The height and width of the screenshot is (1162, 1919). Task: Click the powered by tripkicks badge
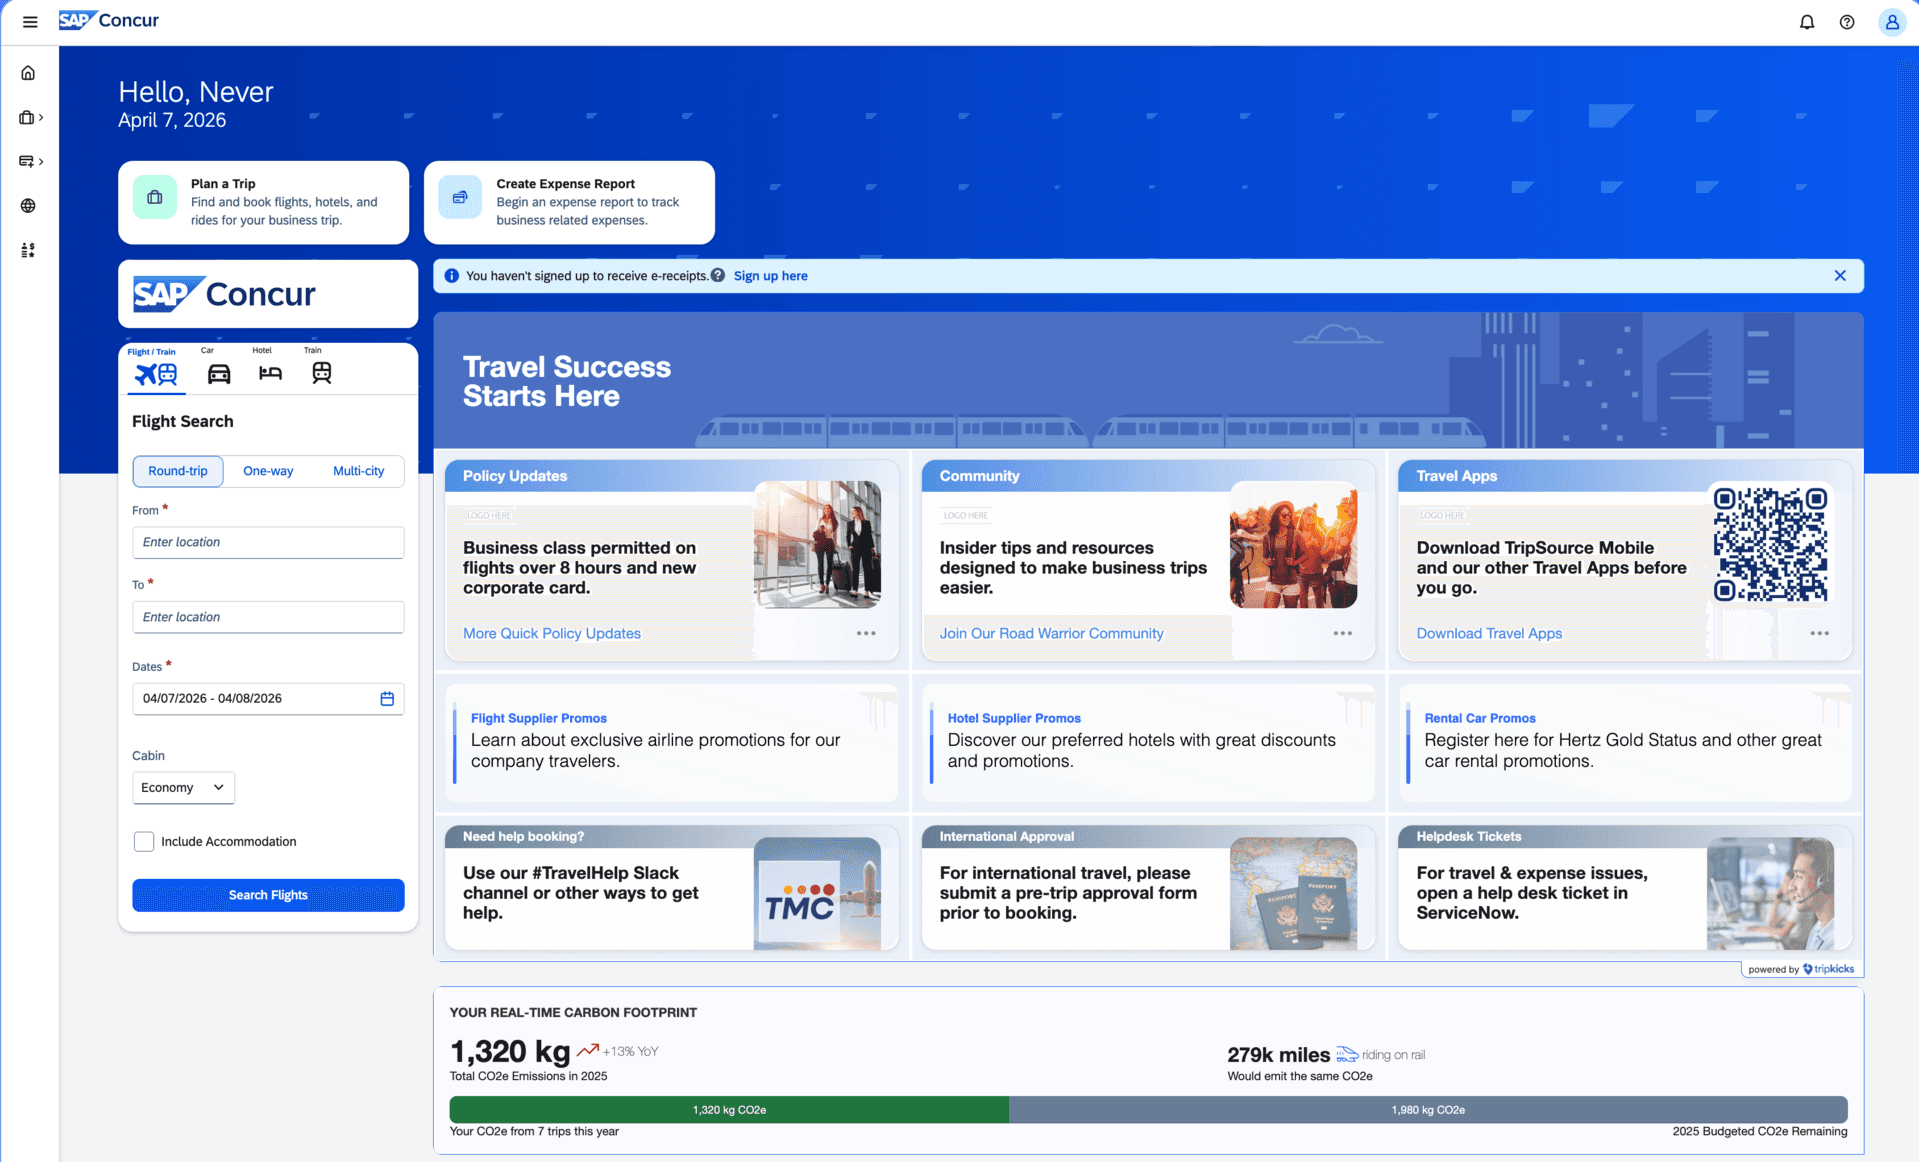(1801, 969)
